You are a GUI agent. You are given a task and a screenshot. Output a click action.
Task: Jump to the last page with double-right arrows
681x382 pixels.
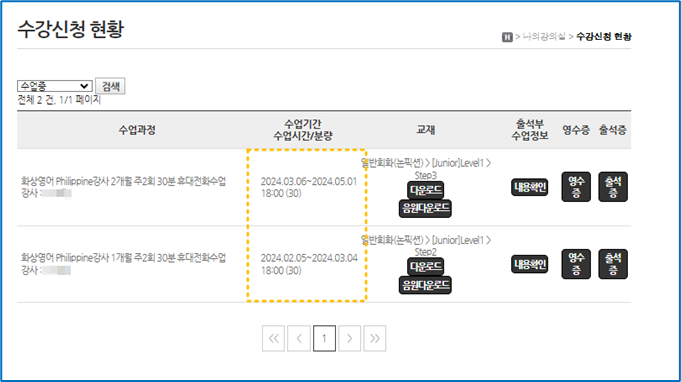(374, 338)
